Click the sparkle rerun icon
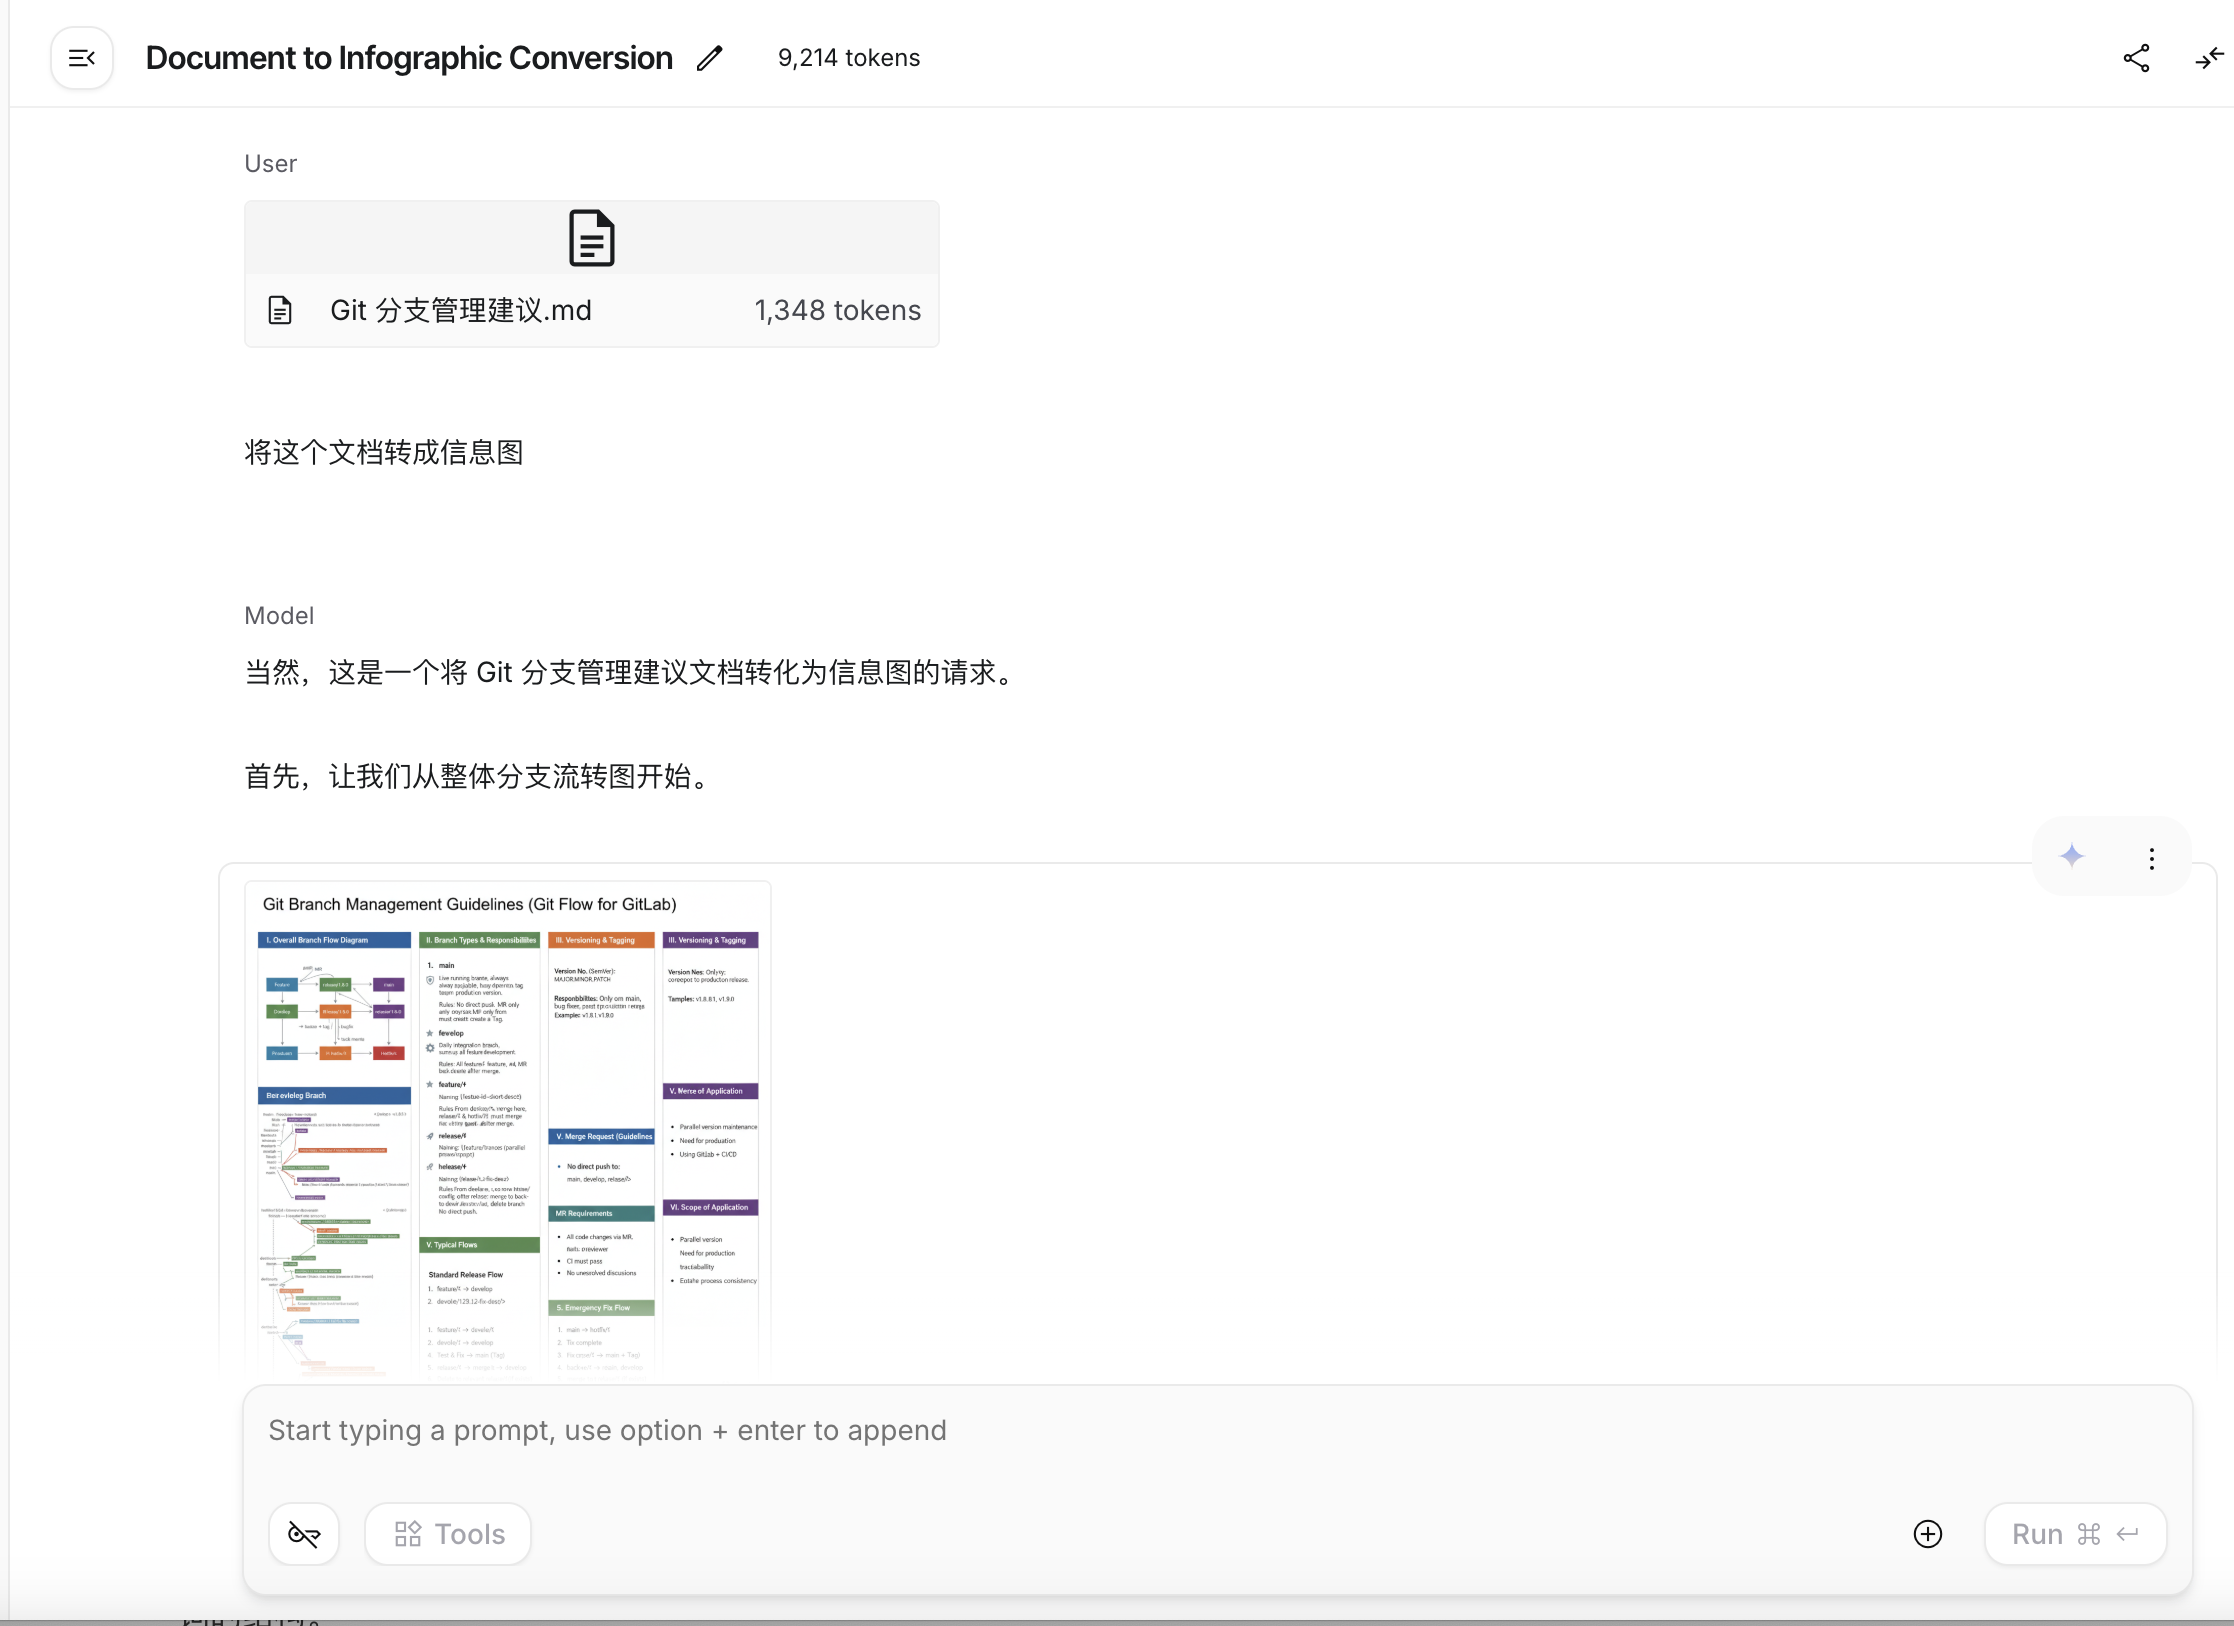Screen dimensions: 2234x1626 pos(2072,856)
